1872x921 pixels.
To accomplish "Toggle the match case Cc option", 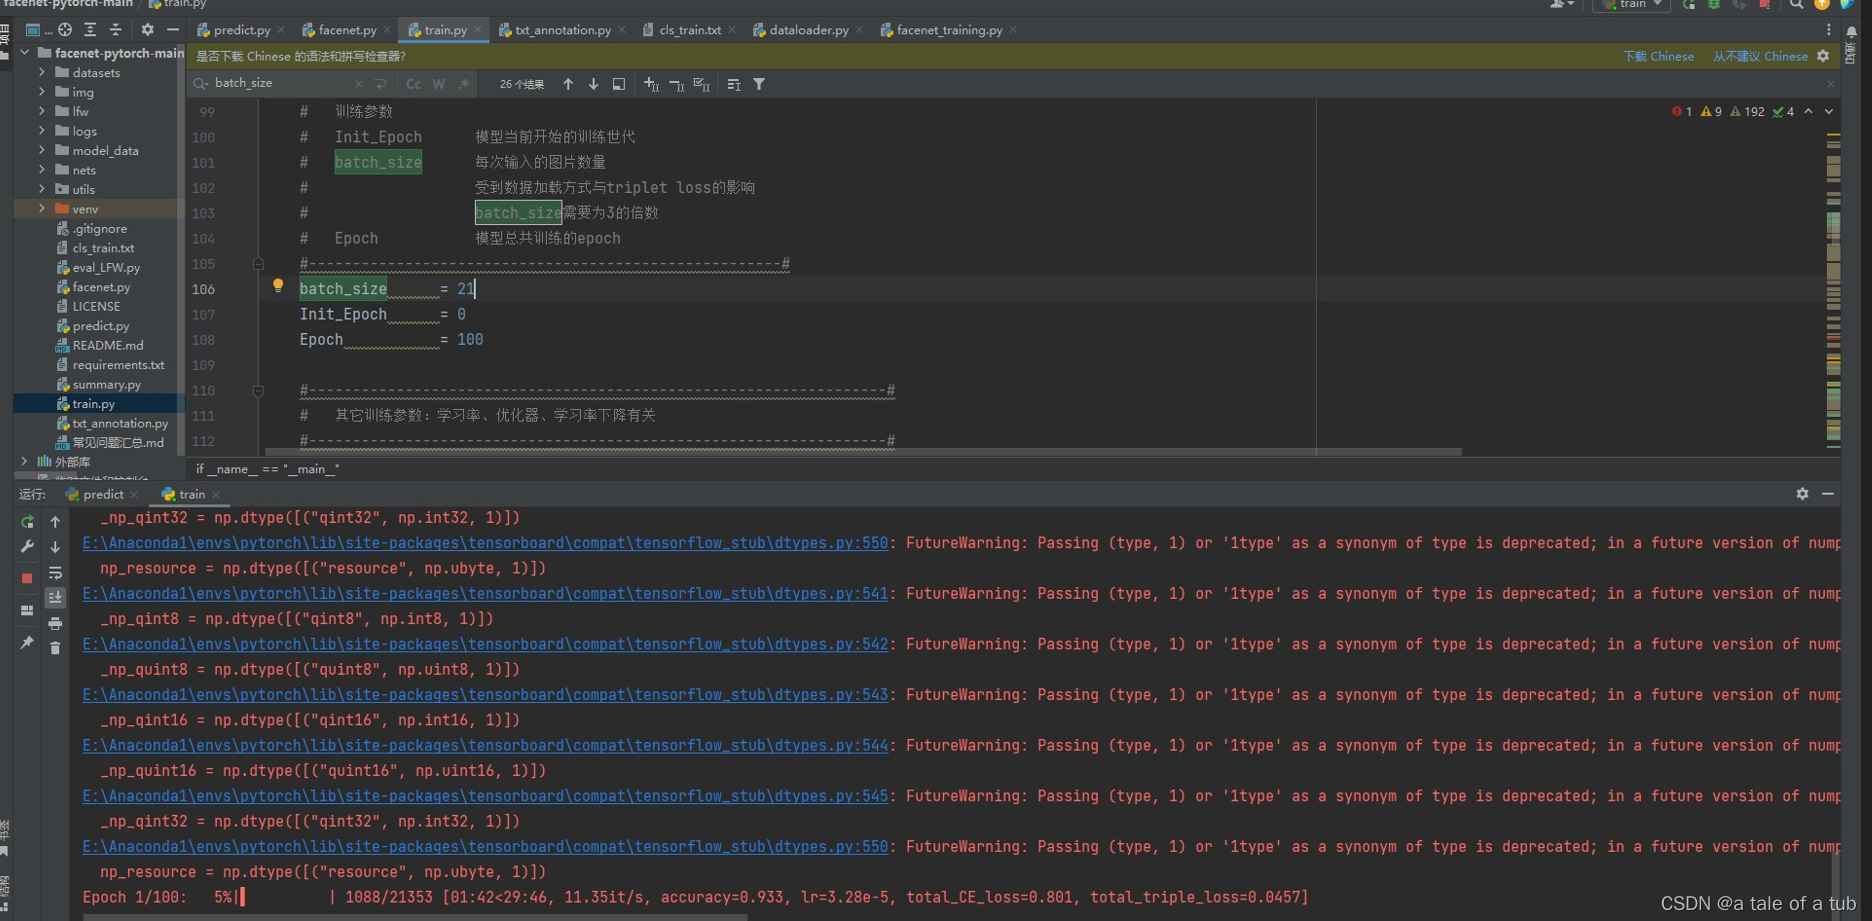I will coord(413,84).
